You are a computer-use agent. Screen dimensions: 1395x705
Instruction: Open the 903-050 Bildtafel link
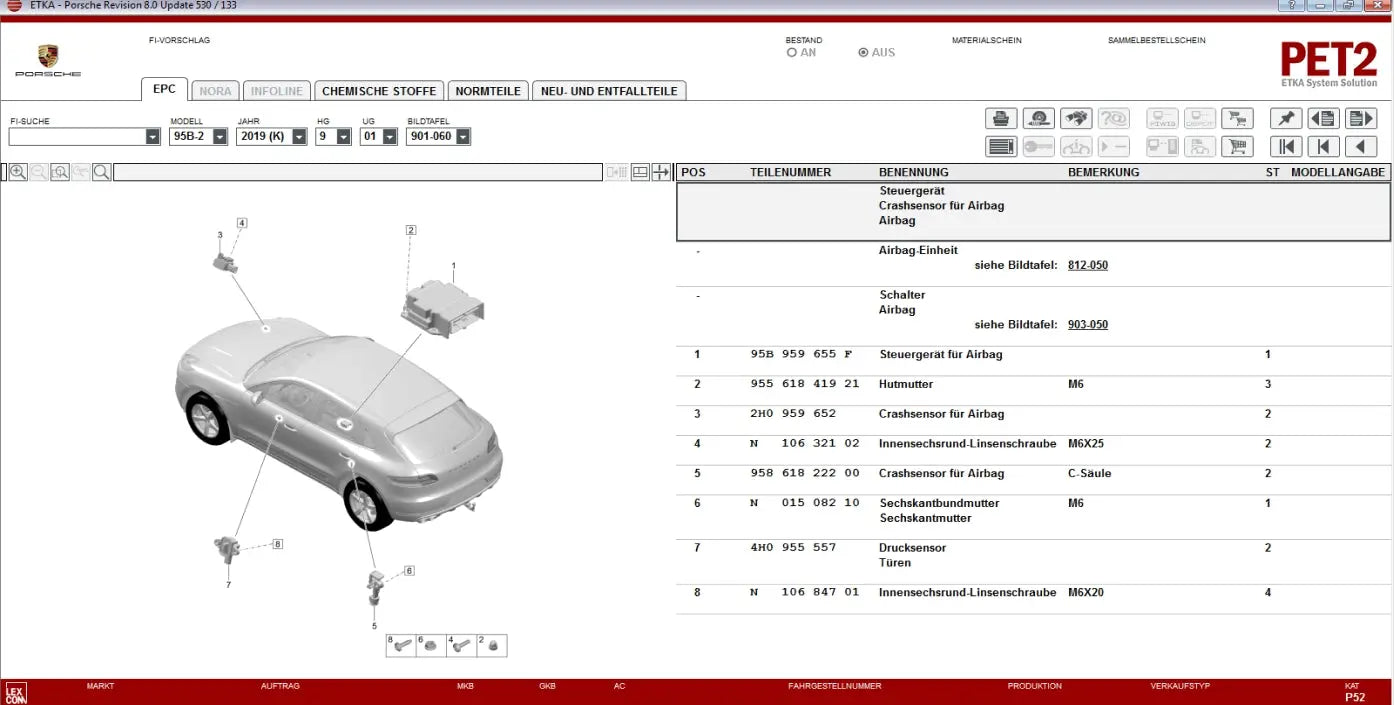click(x=1089, y=324)
